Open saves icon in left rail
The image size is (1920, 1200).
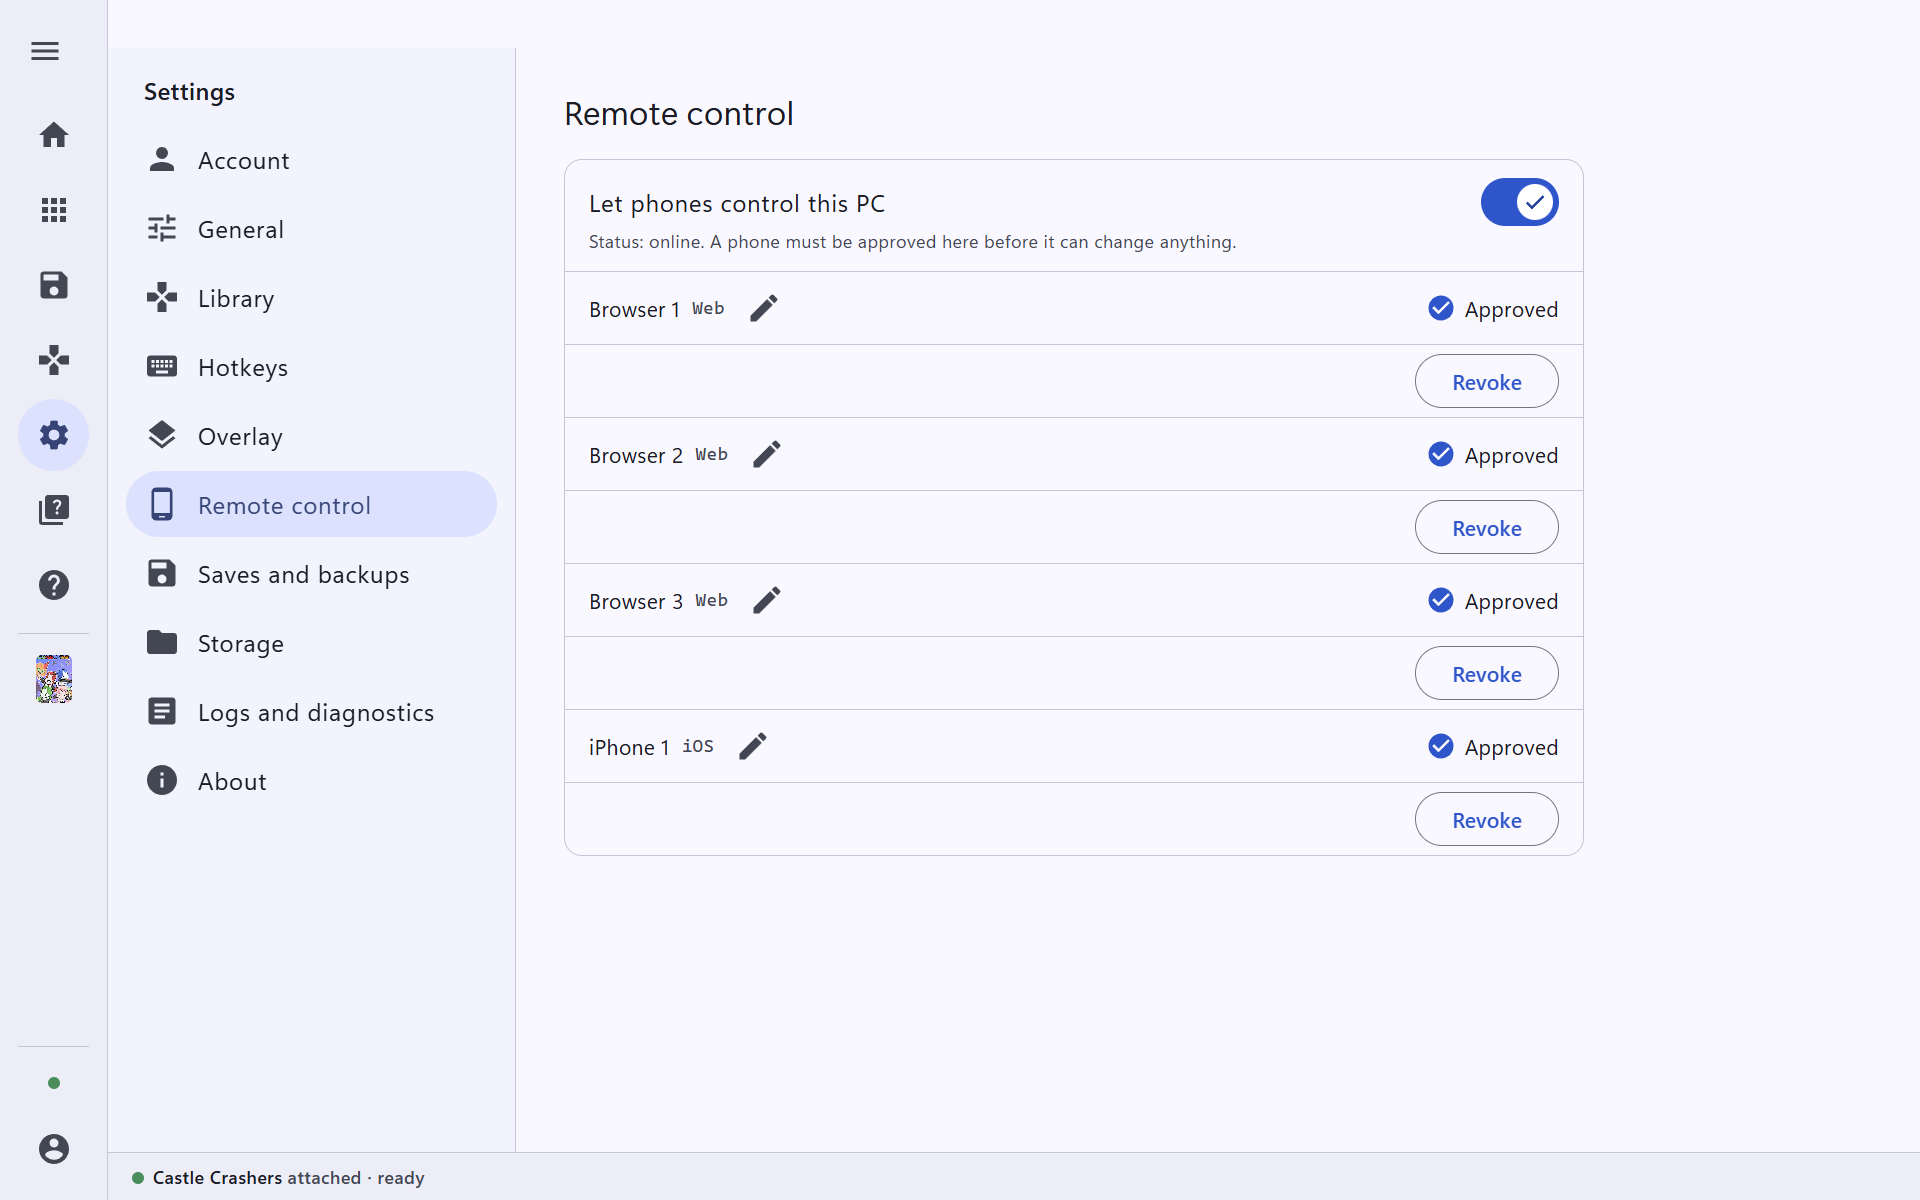54,285
